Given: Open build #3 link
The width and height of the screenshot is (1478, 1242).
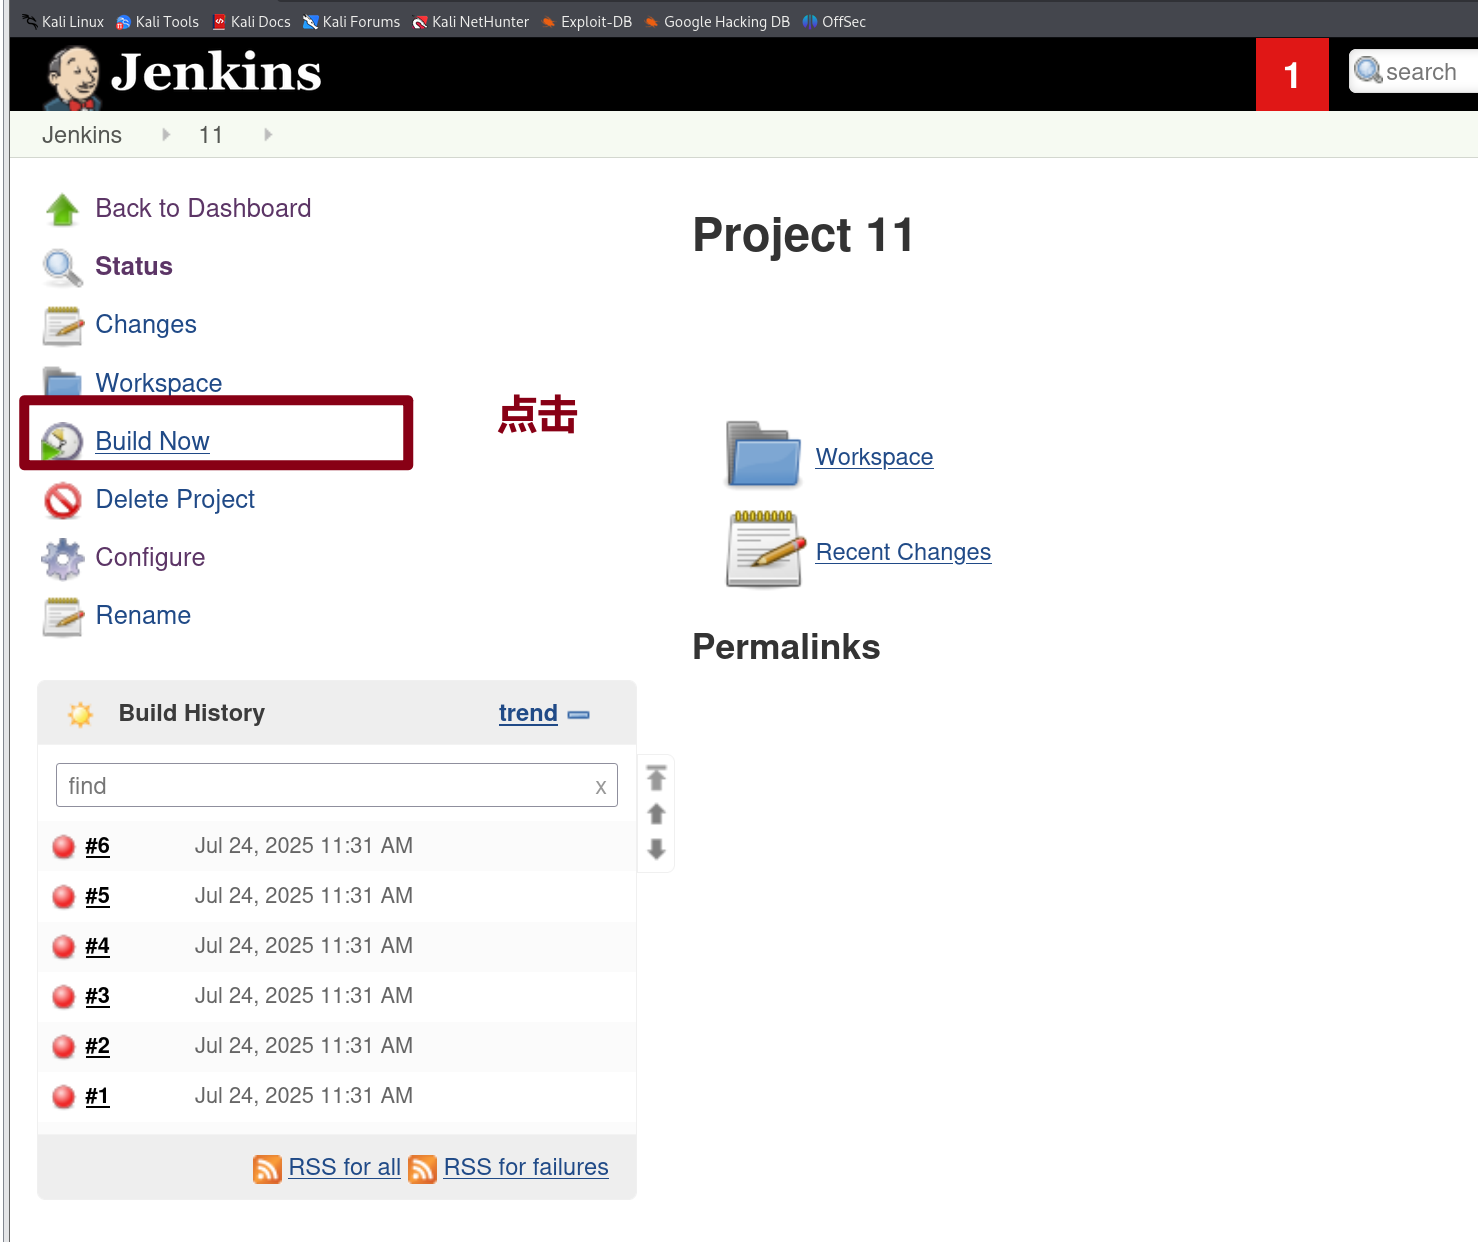Looking at the screenshot, I should coord(97,996).
